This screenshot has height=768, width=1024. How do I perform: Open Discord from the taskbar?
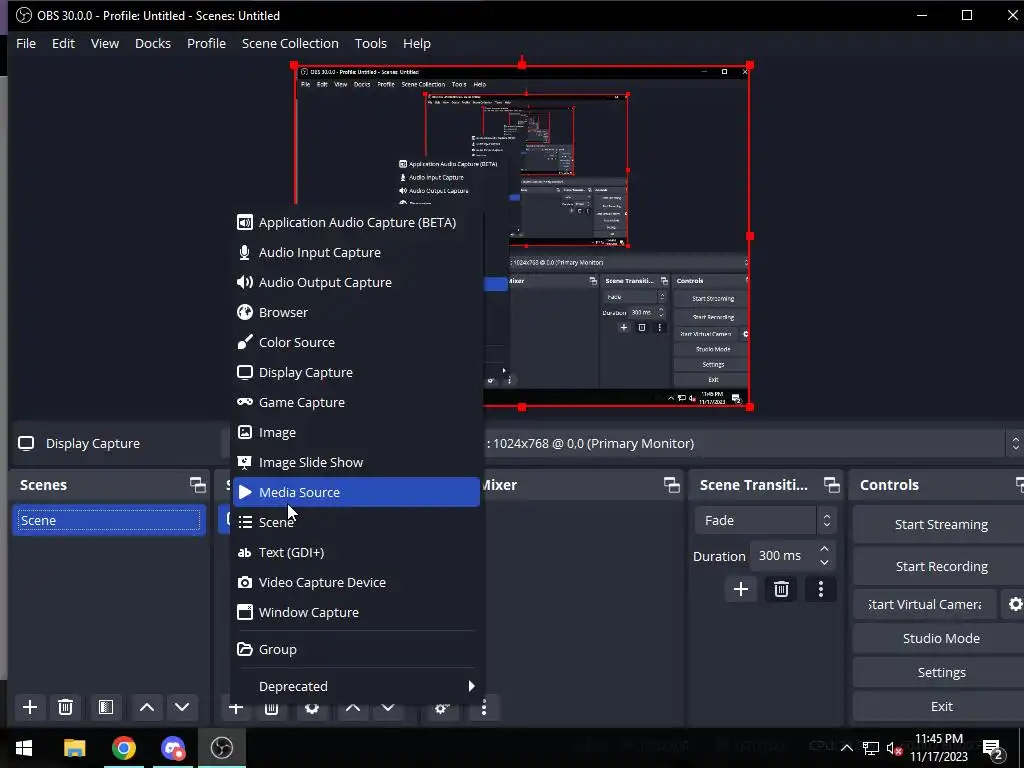coord(172,748)
